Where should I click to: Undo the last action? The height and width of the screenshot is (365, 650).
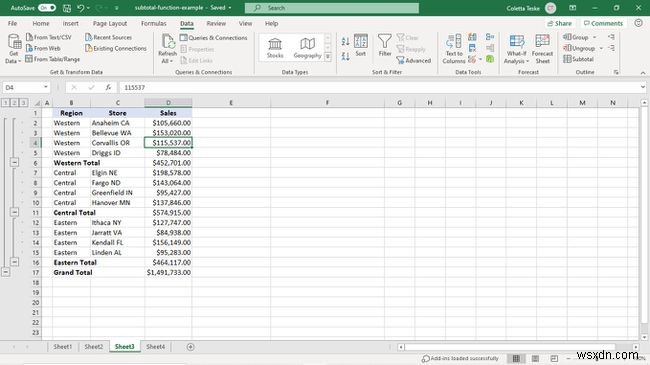81,8
